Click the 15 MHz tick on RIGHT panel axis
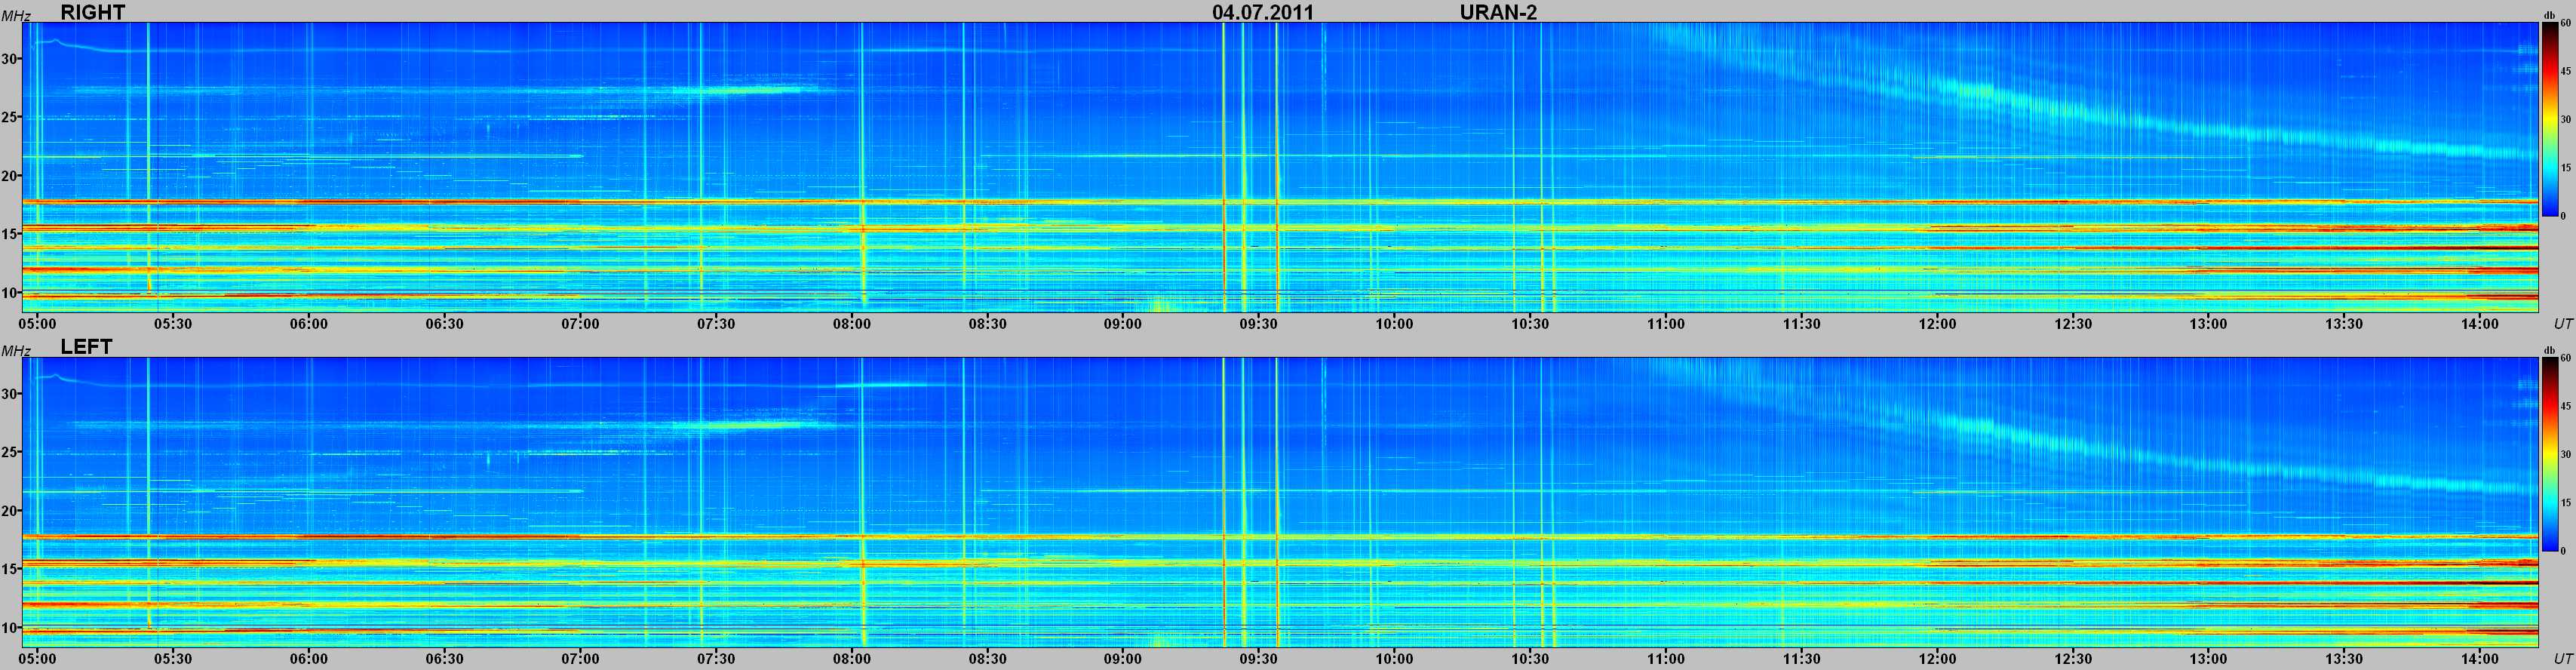The width and height of the screenshot is (2576, 670). [9, 235]
